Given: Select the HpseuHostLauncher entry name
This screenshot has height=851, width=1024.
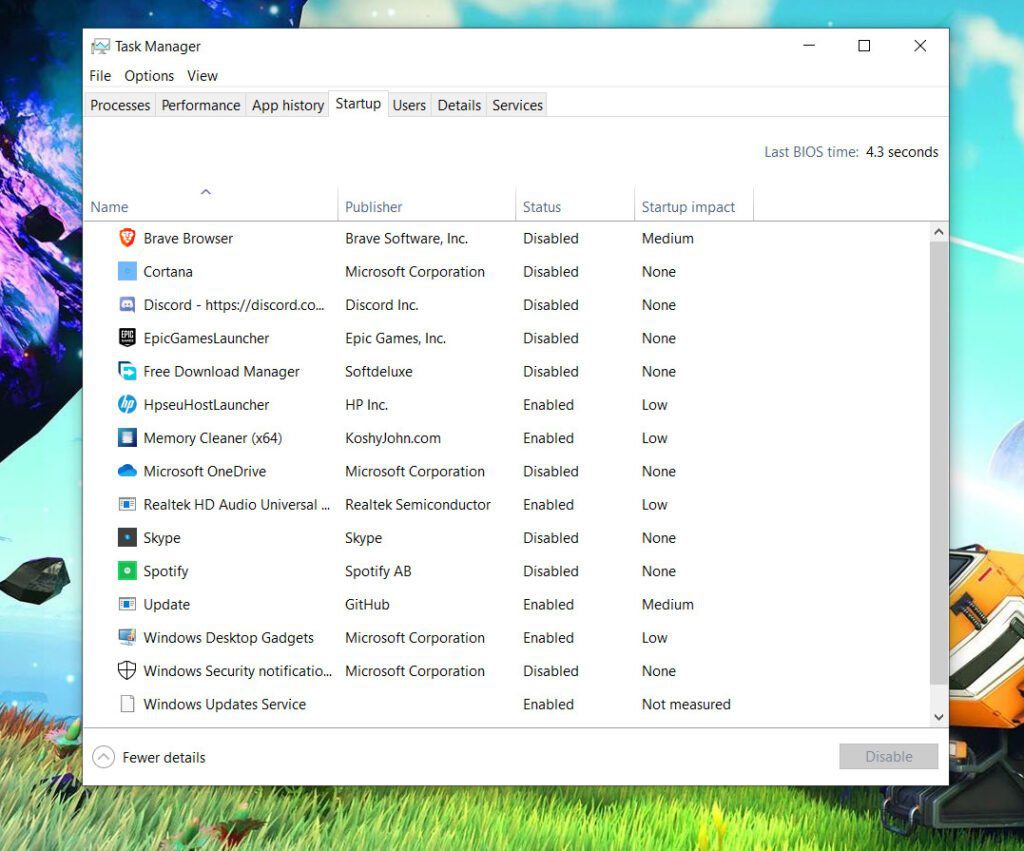Looking at the screenshot, I should [x=206, y=405].
